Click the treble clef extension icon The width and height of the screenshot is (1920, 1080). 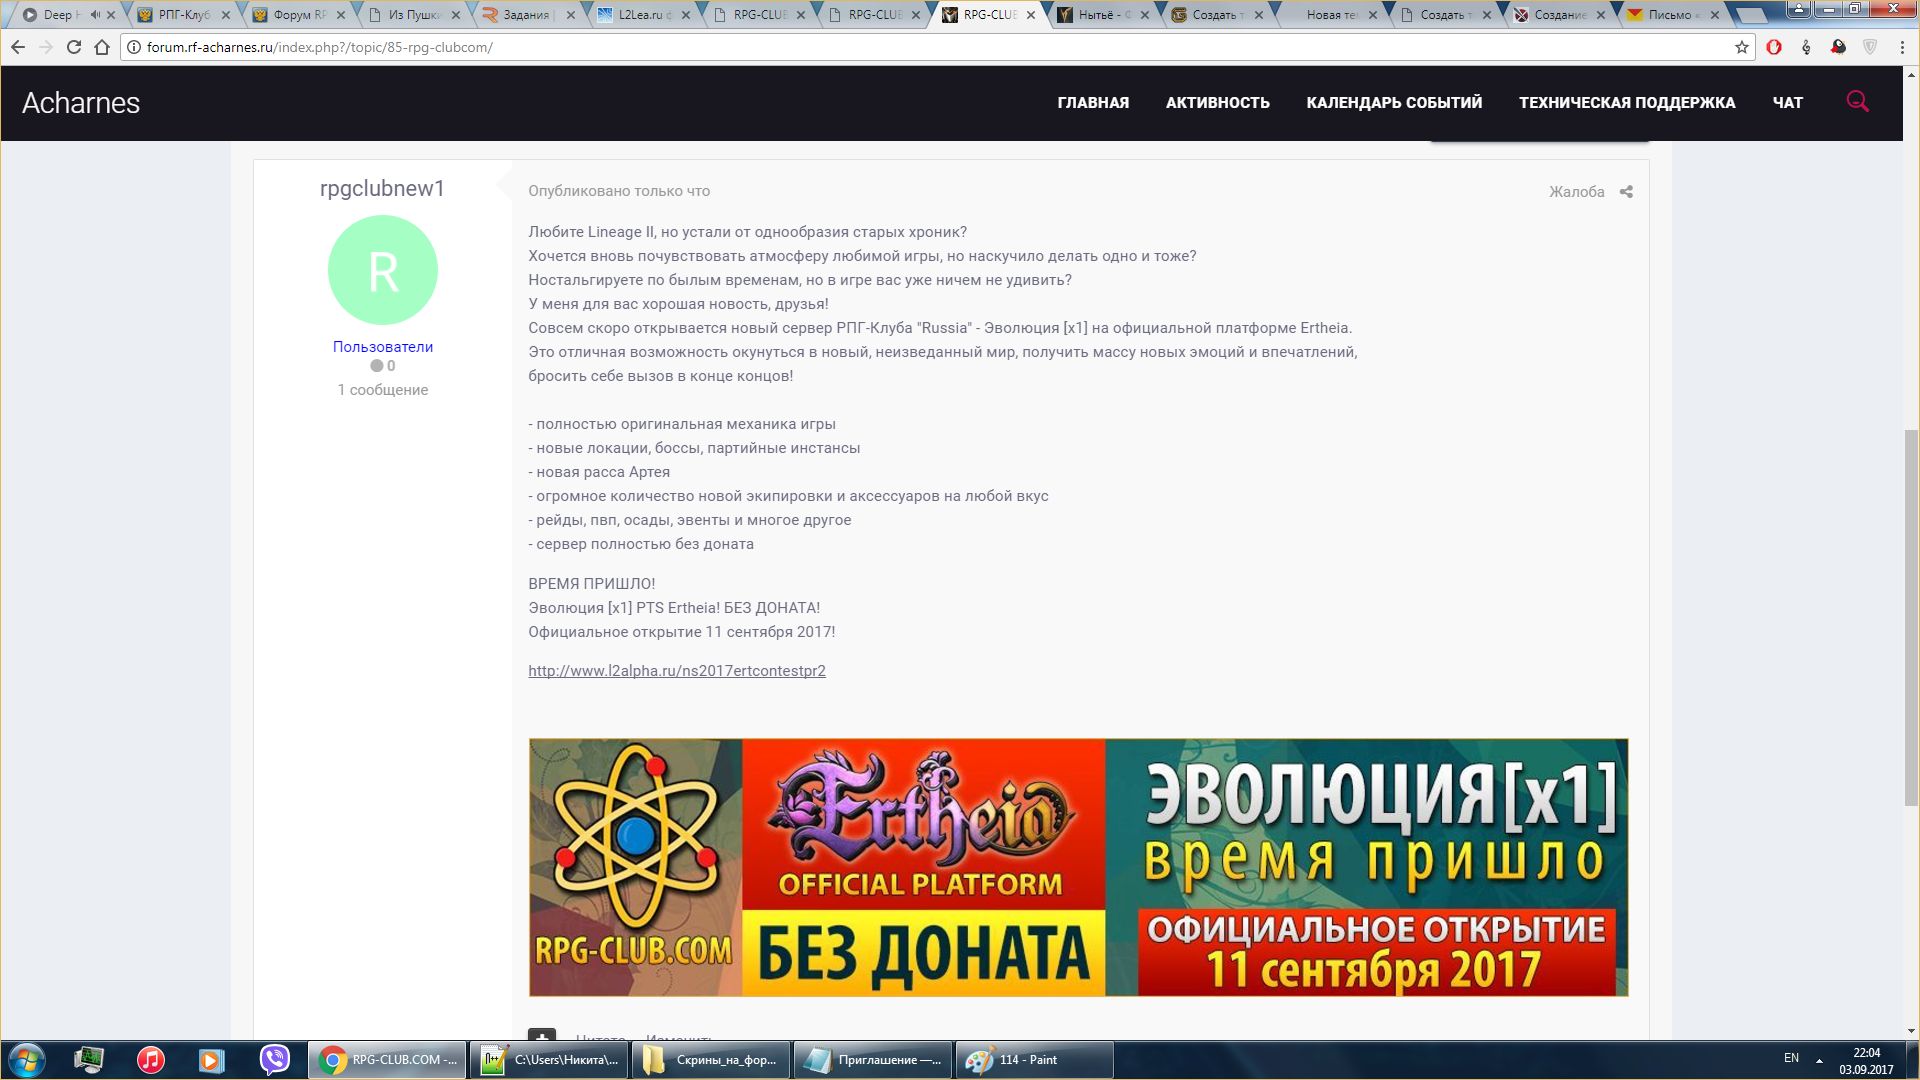click(1806, 47)
